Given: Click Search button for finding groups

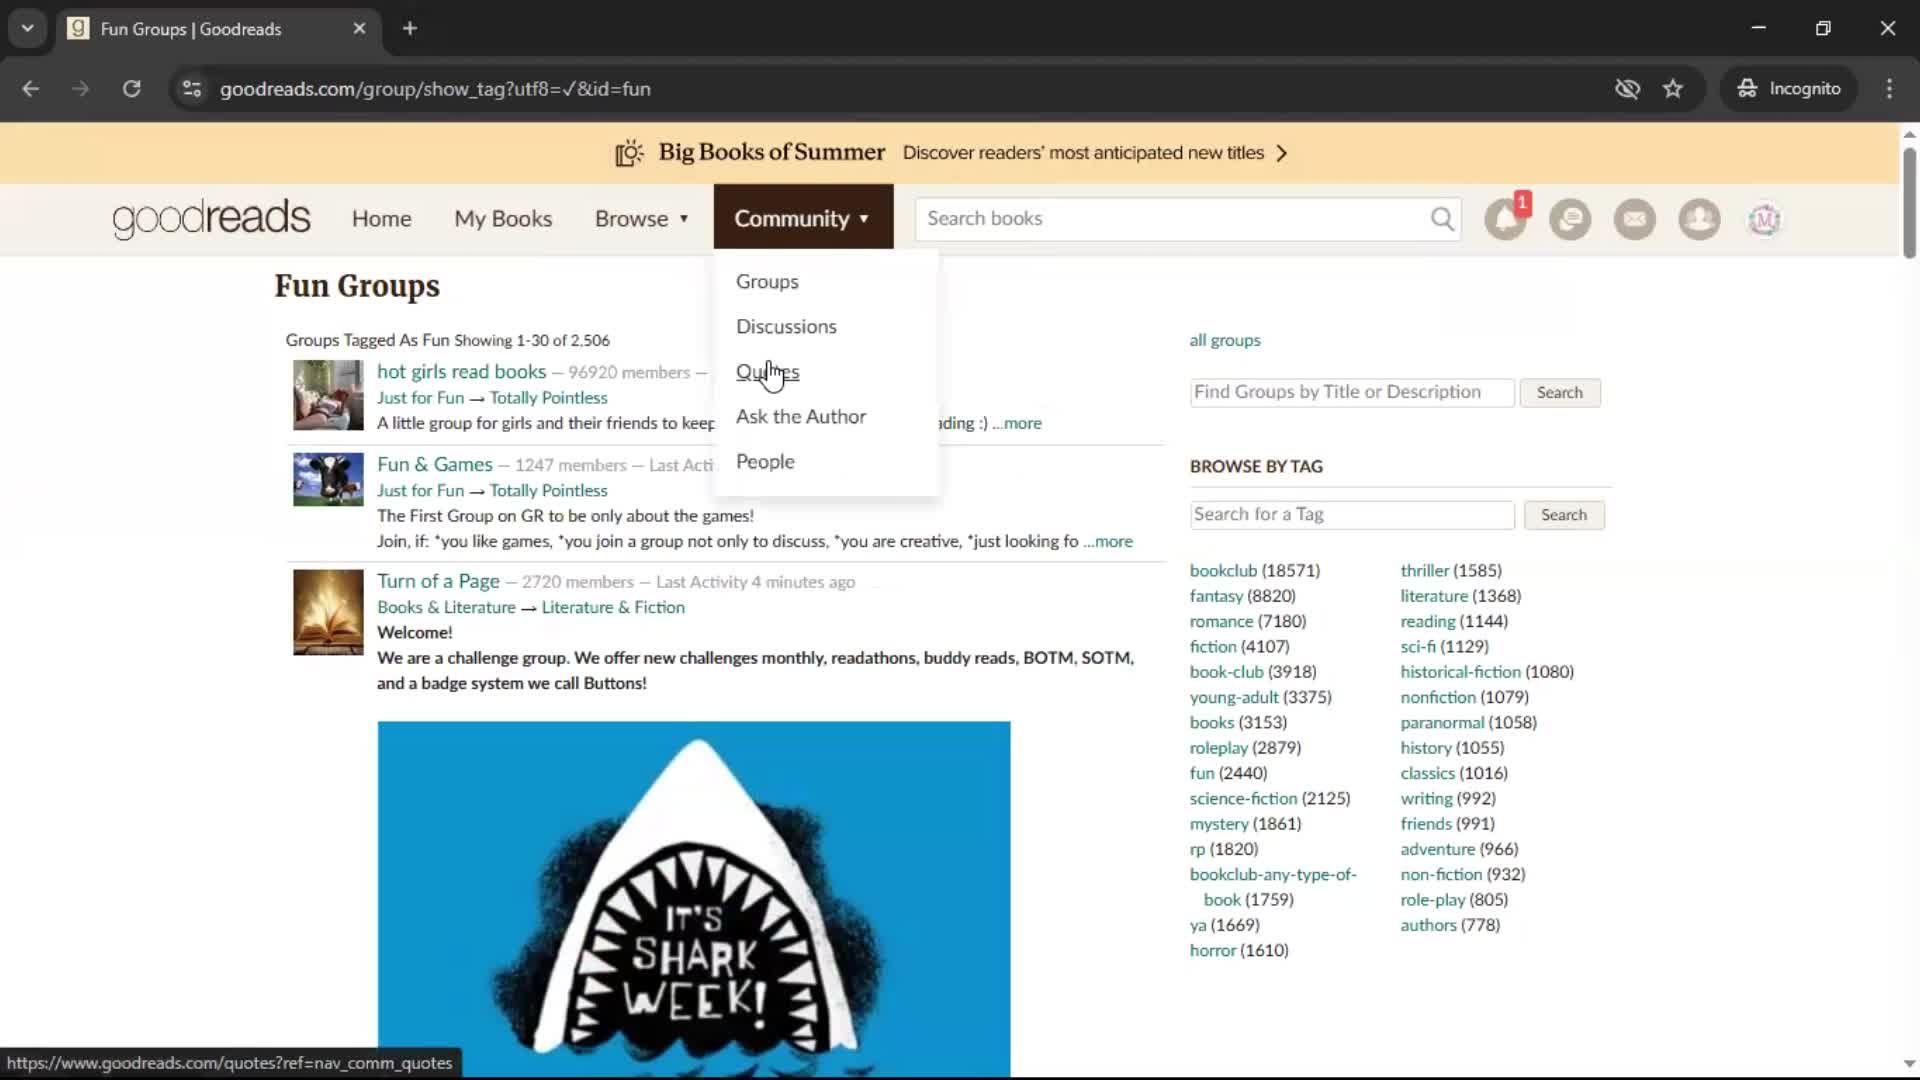Looking at the screenshot, I should [1560, 393].
